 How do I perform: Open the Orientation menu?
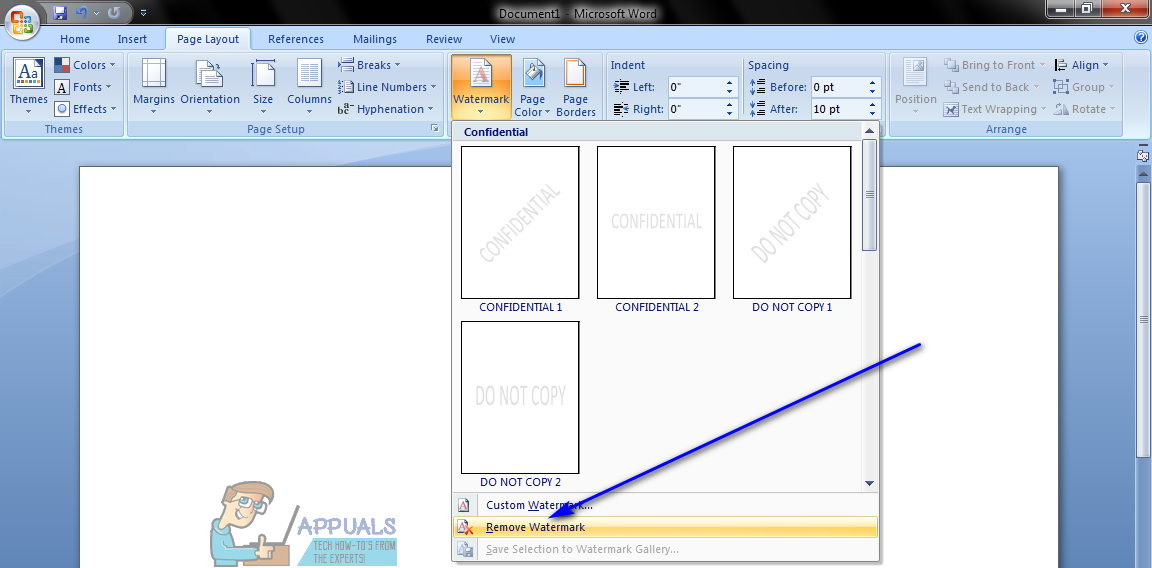[x=210, y=87]
